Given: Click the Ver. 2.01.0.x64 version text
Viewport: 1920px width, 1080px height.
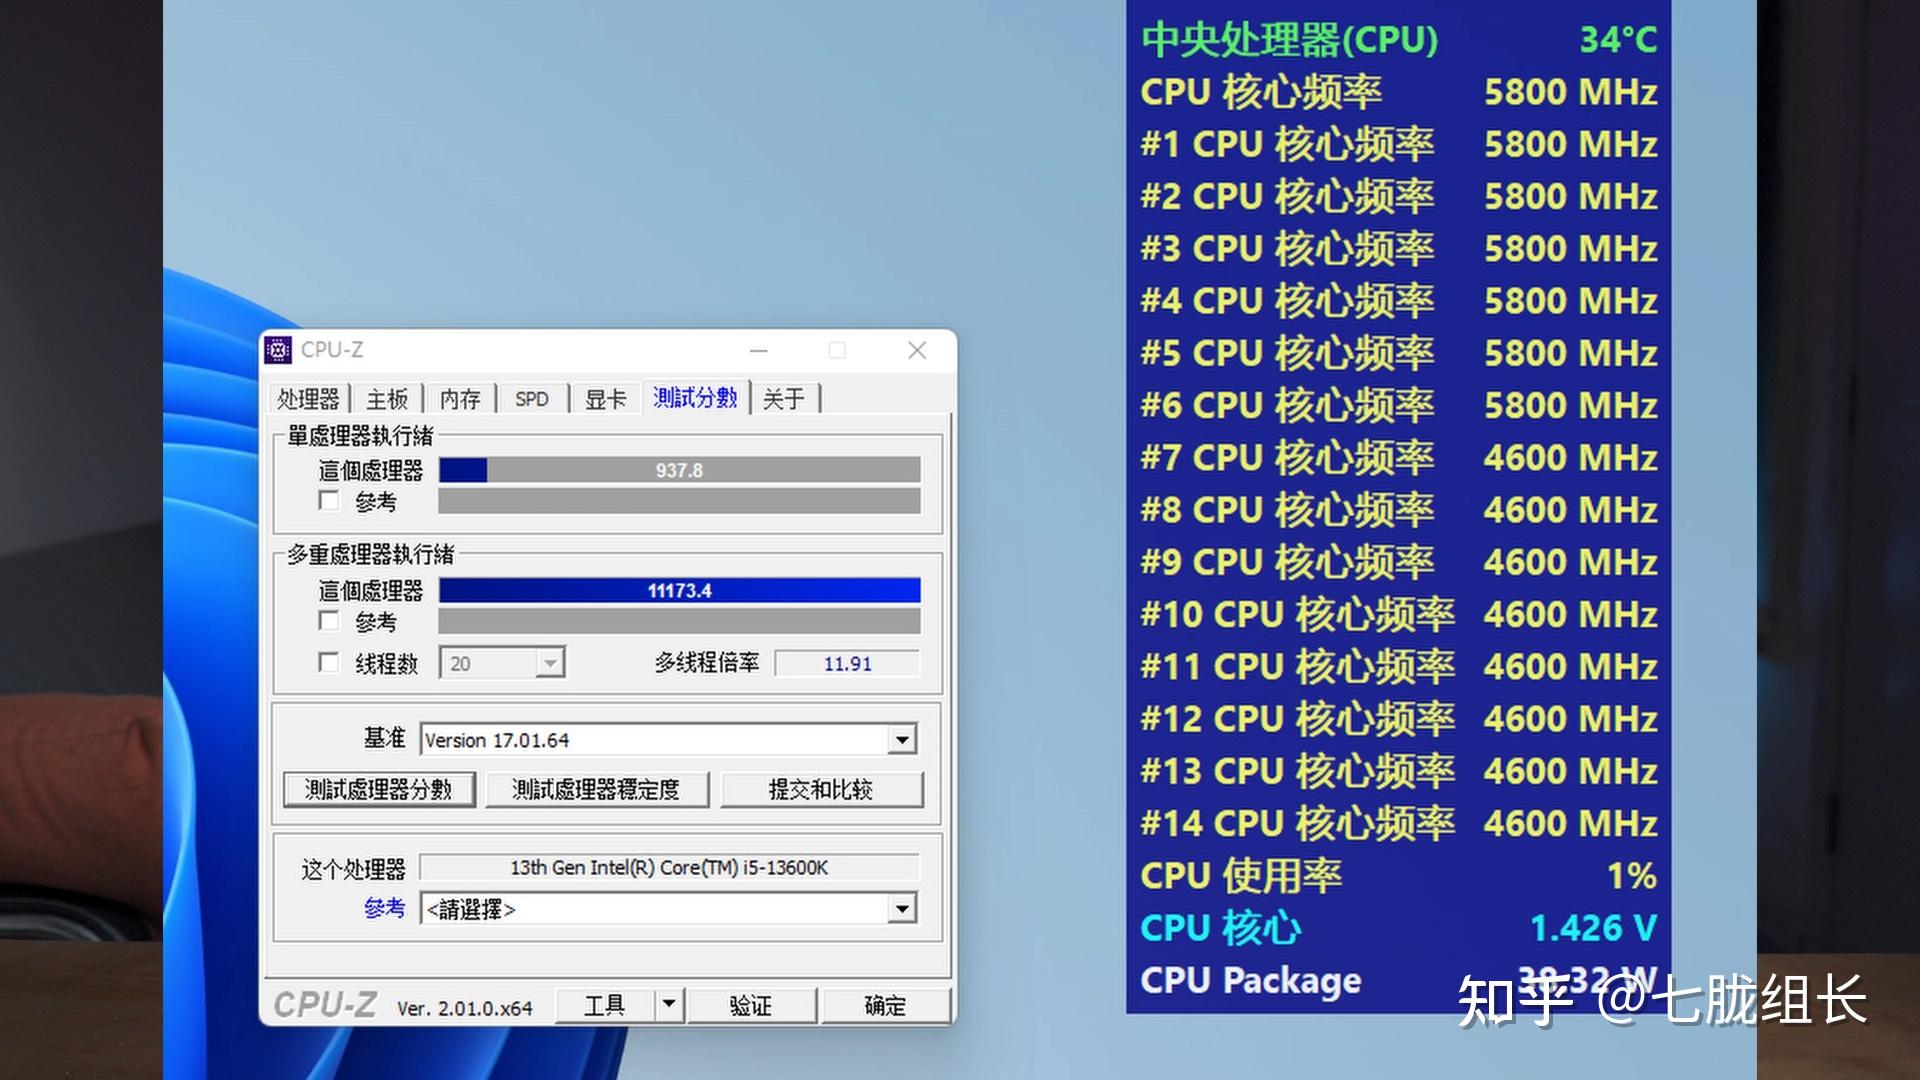Looking at the screenshot, I should (x=465, y=1008).
